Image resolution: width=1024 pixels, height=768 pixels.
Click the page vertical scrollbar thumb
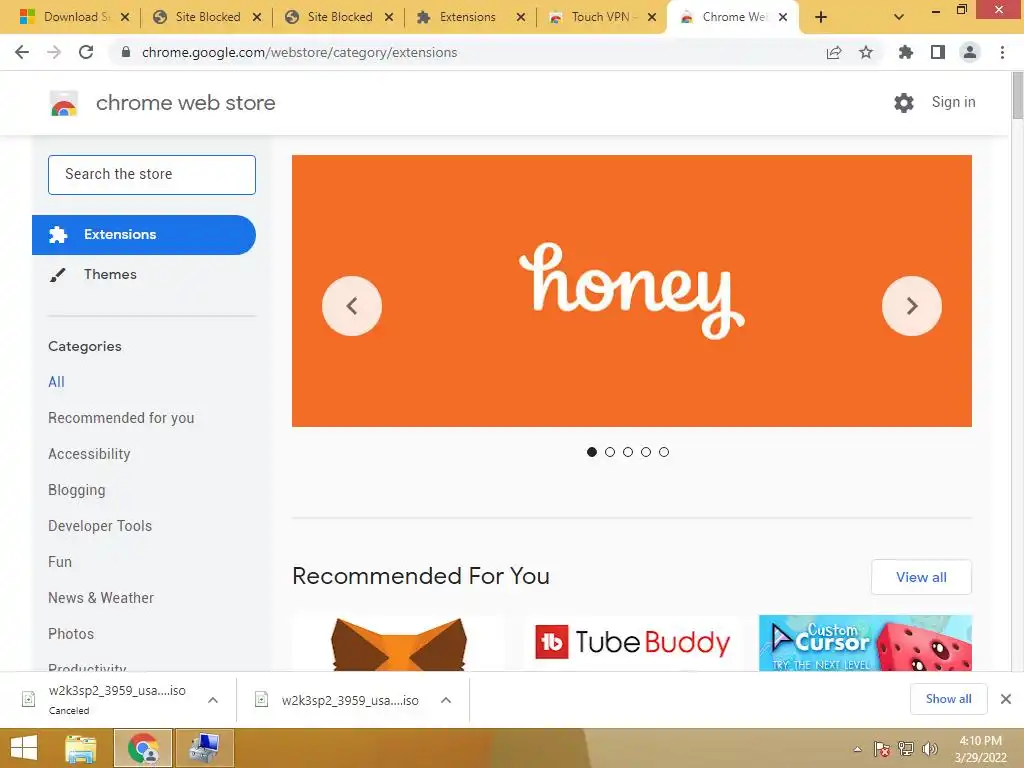pos(1017,95)
